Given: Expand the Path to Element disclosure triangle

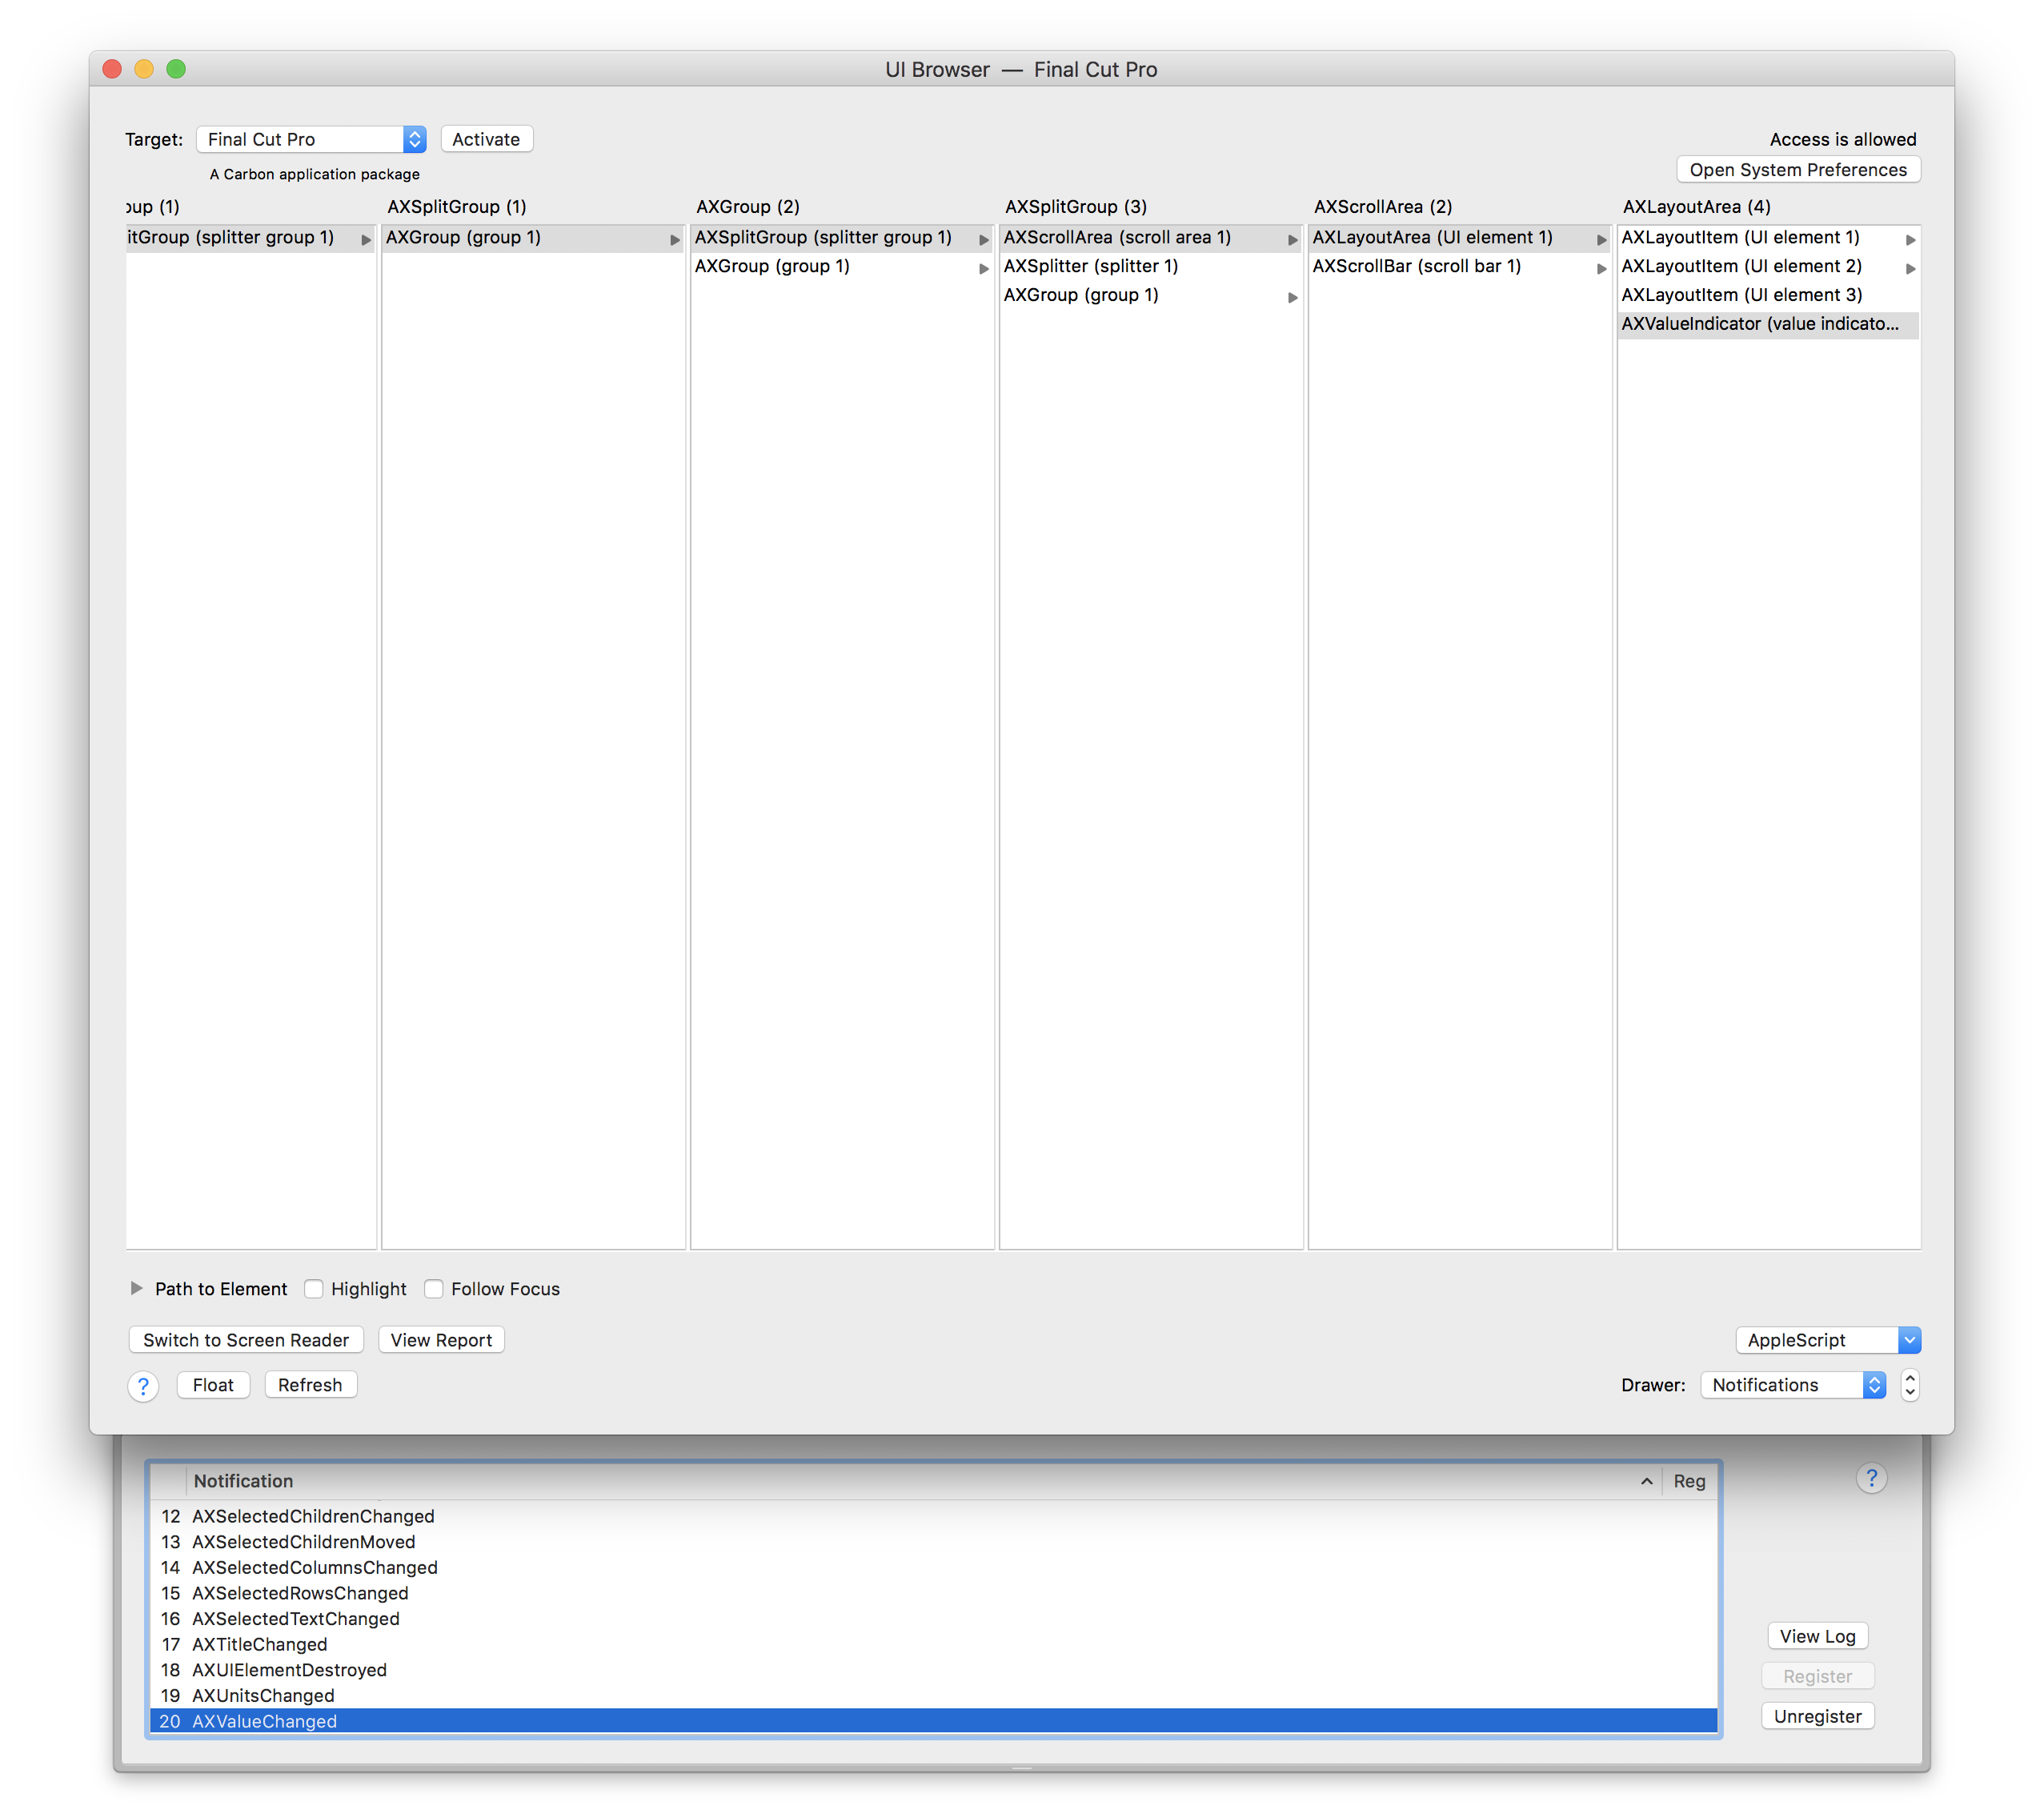Looking at the screenshot, I should click(x=136, y=1289).
